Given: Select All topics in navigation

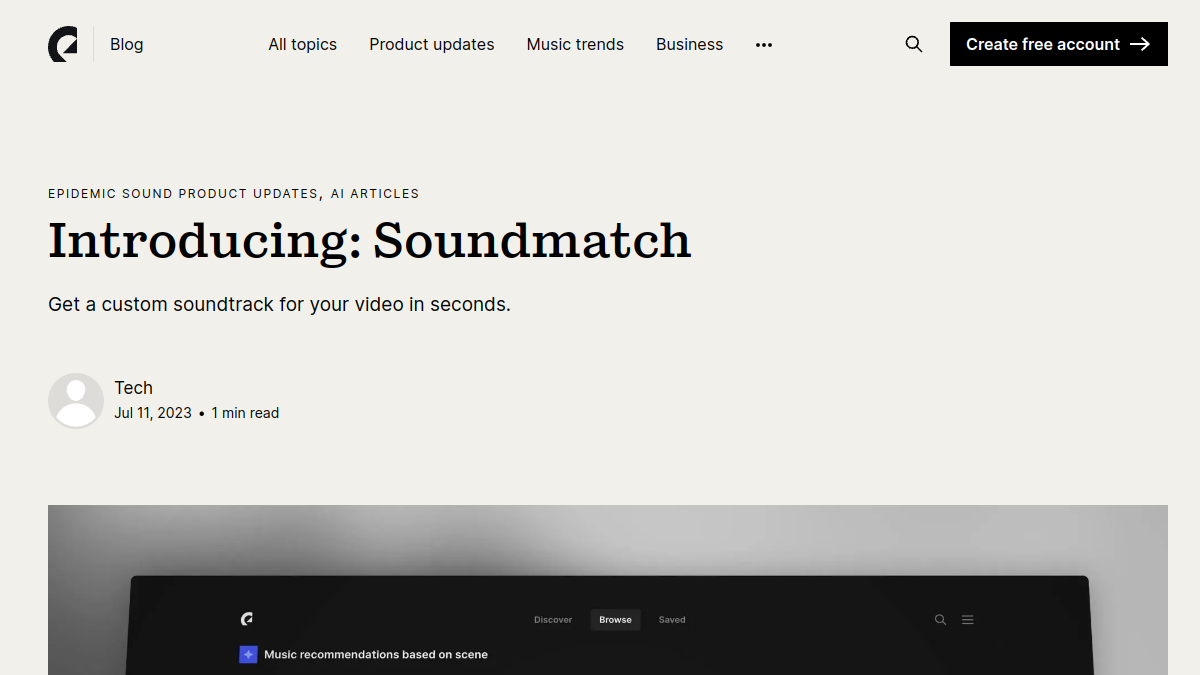Looking at the screenshot, I should pos(303,44).
